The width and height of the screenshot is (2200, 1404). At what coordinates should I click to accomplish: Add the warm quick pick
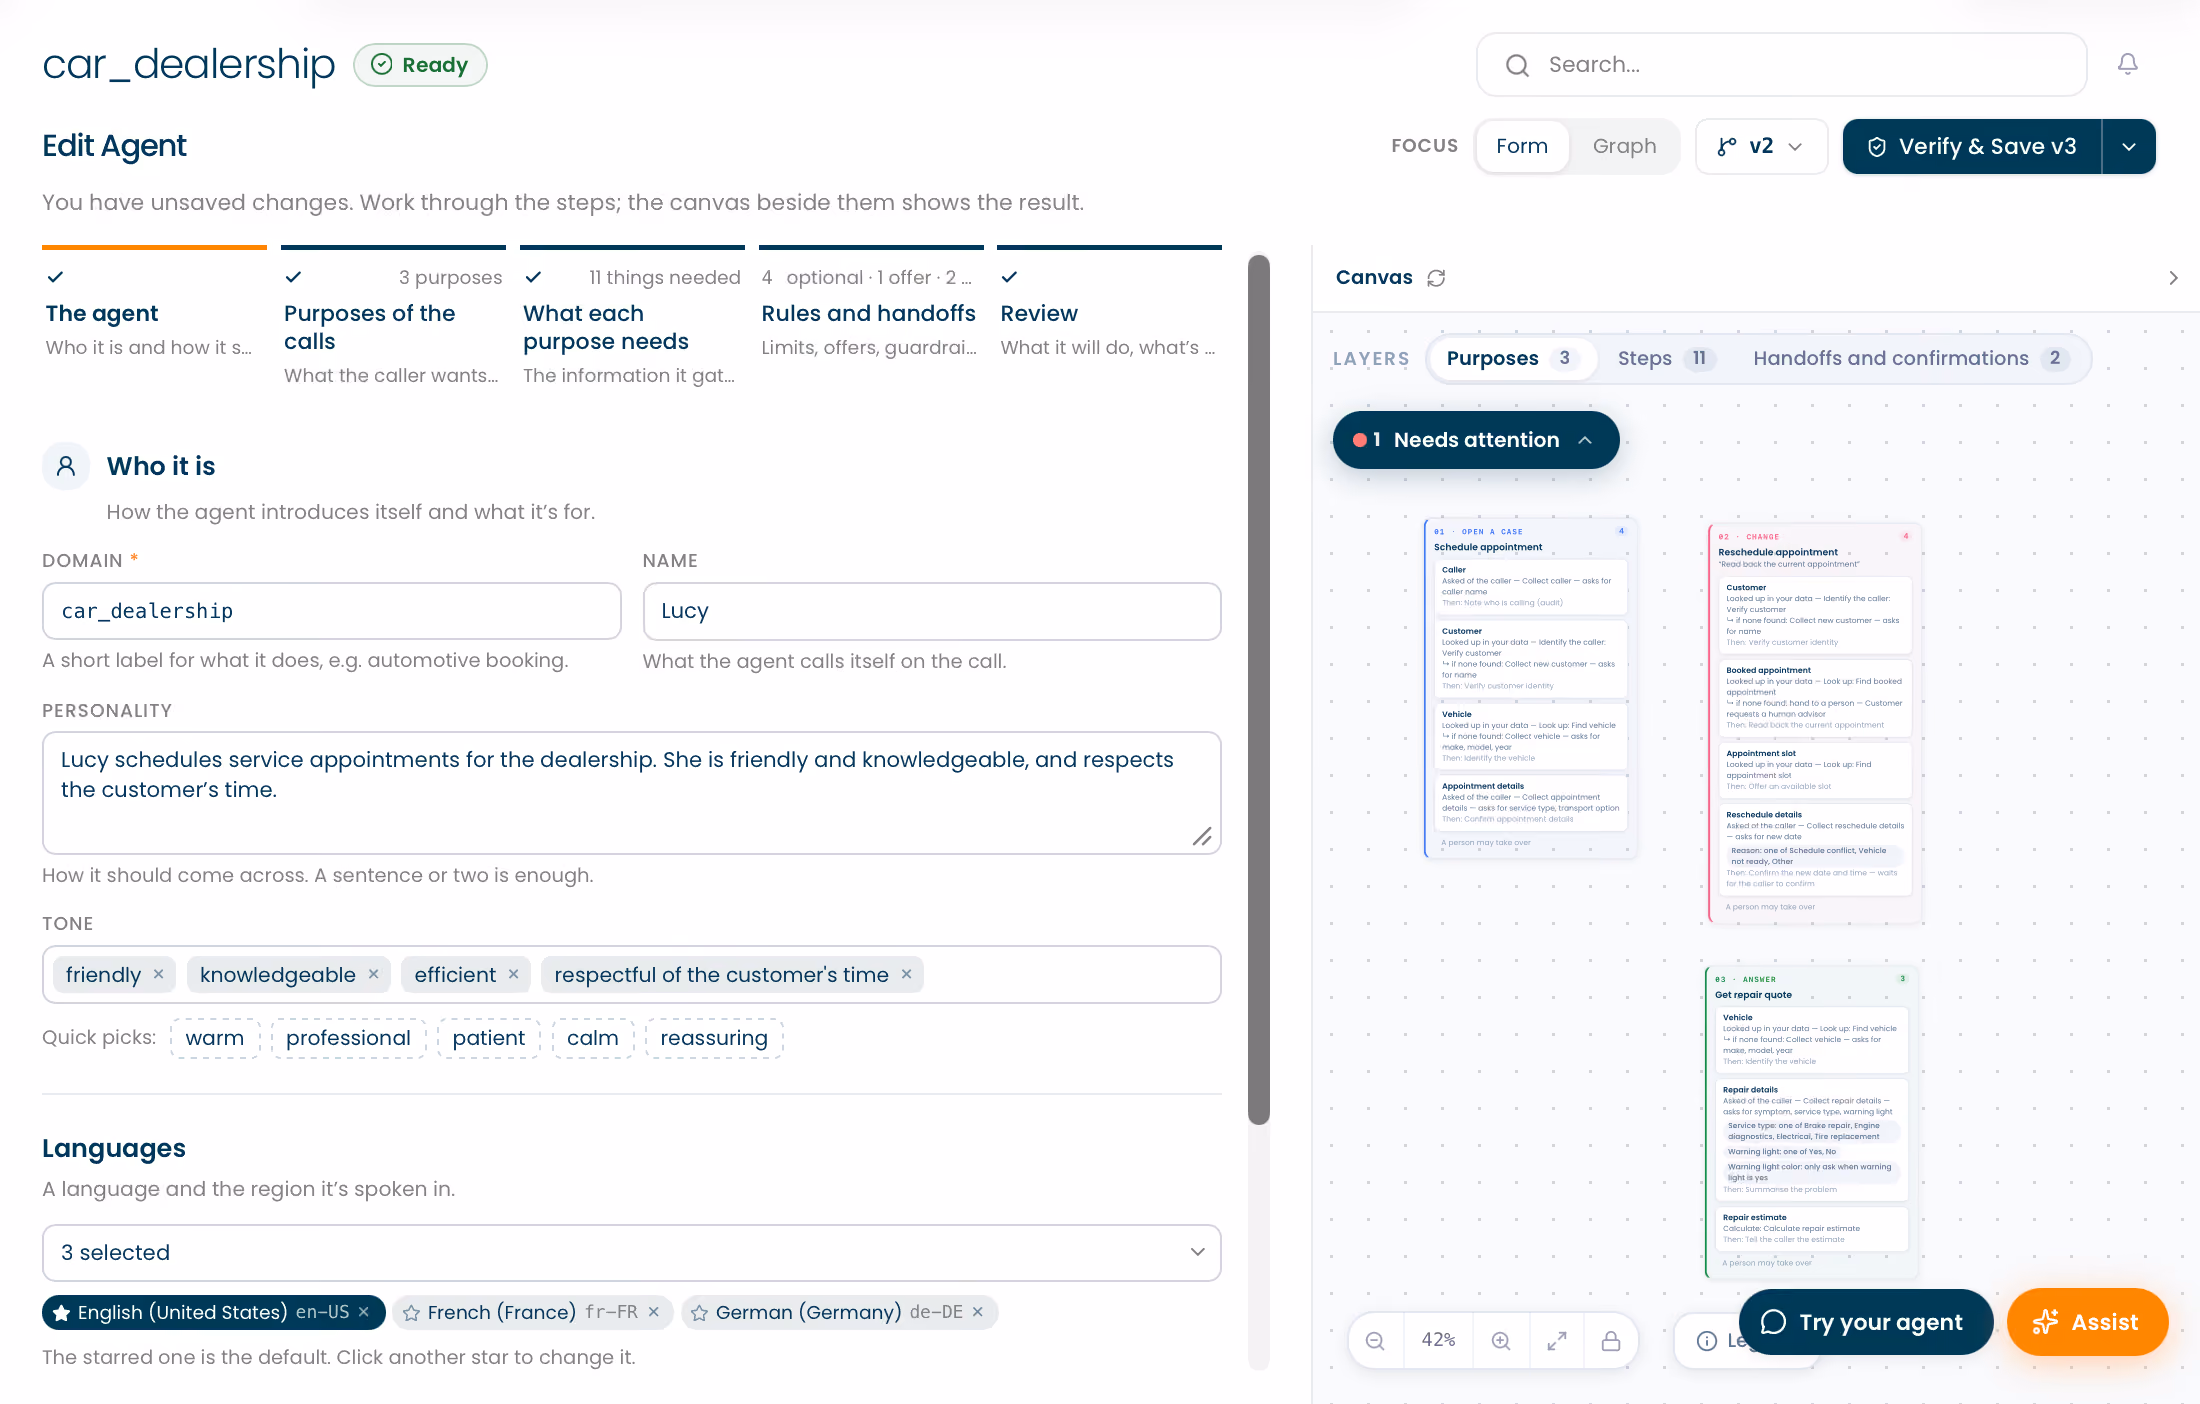pyautogui.click(x=215, y=1038)
